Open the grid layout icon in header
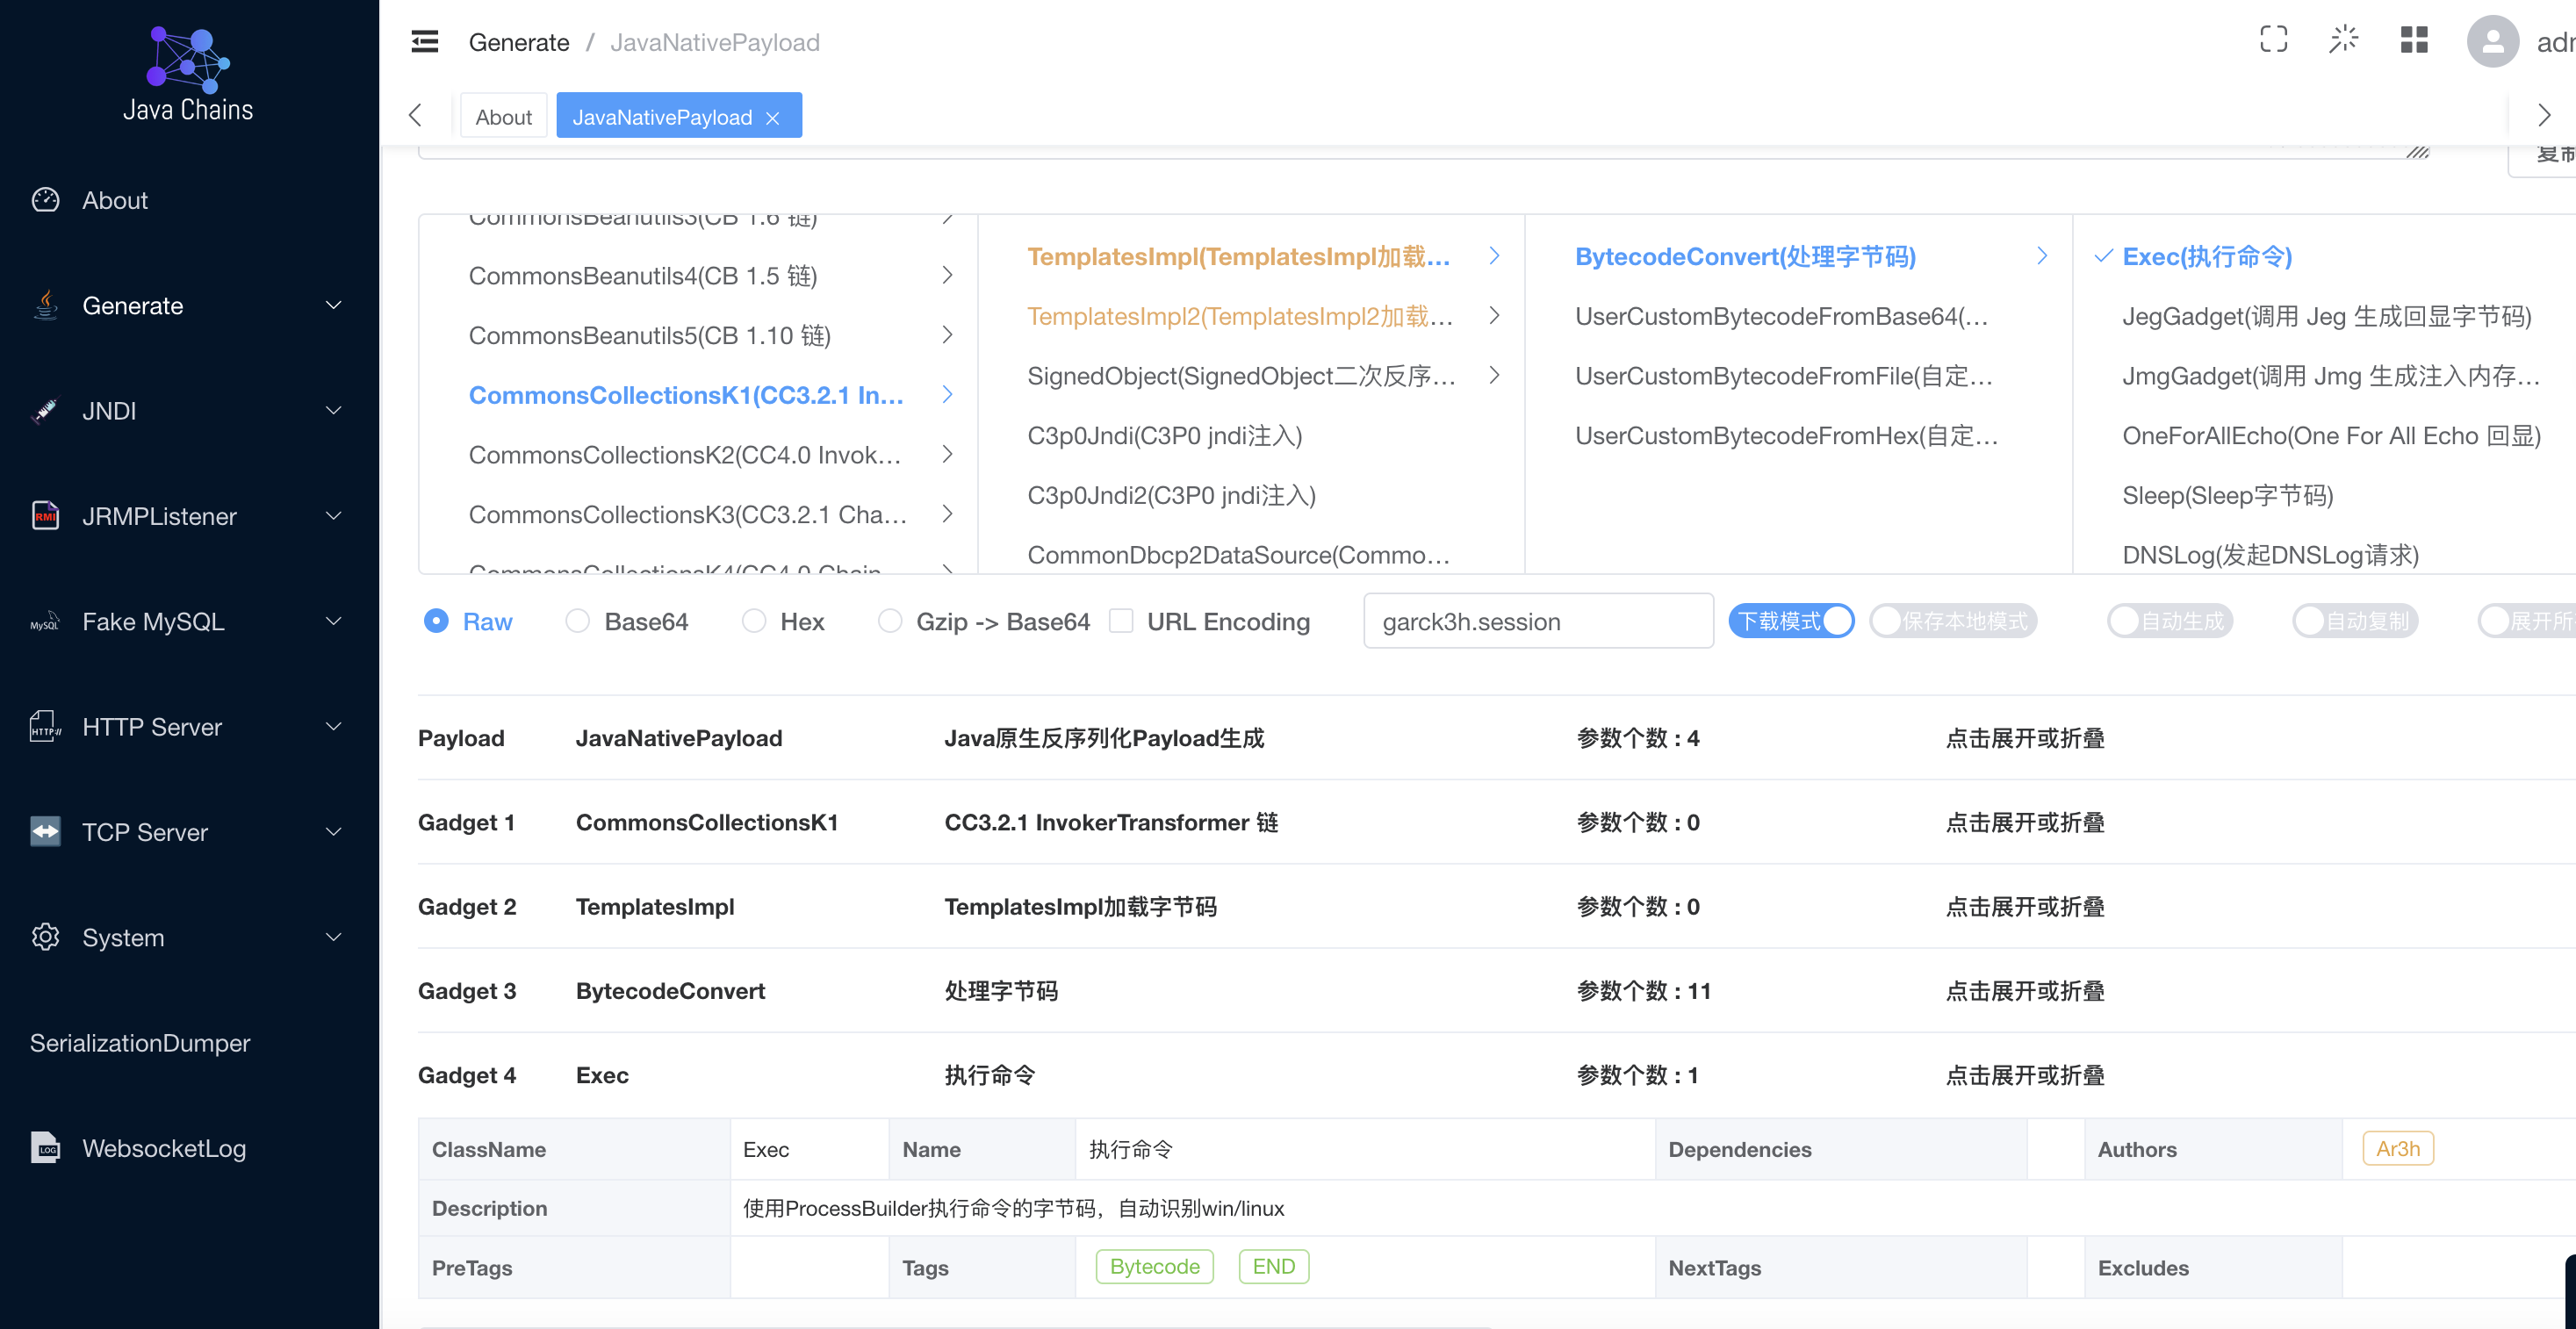 [2414, 40]
